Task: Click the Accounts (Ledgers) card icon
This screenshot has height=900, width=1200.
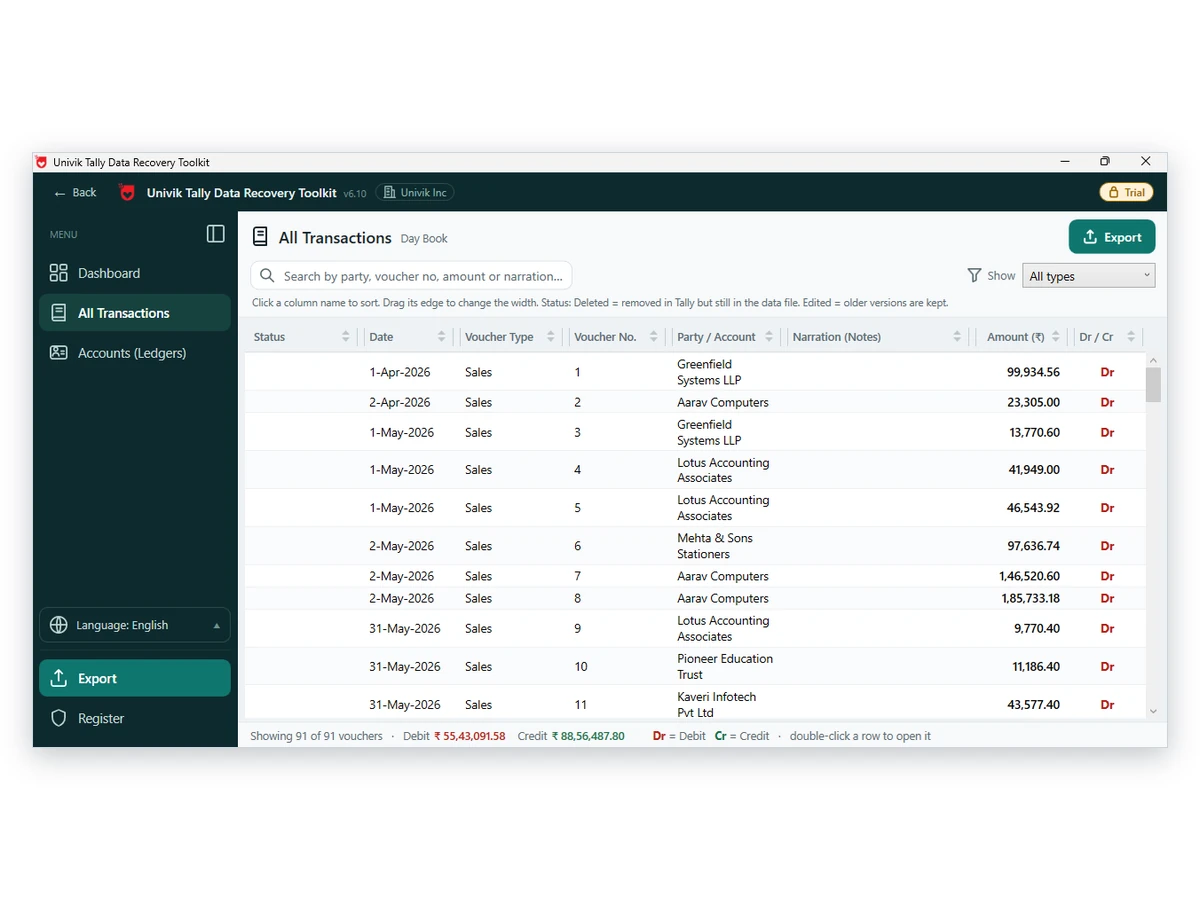Action: [59, 353]
